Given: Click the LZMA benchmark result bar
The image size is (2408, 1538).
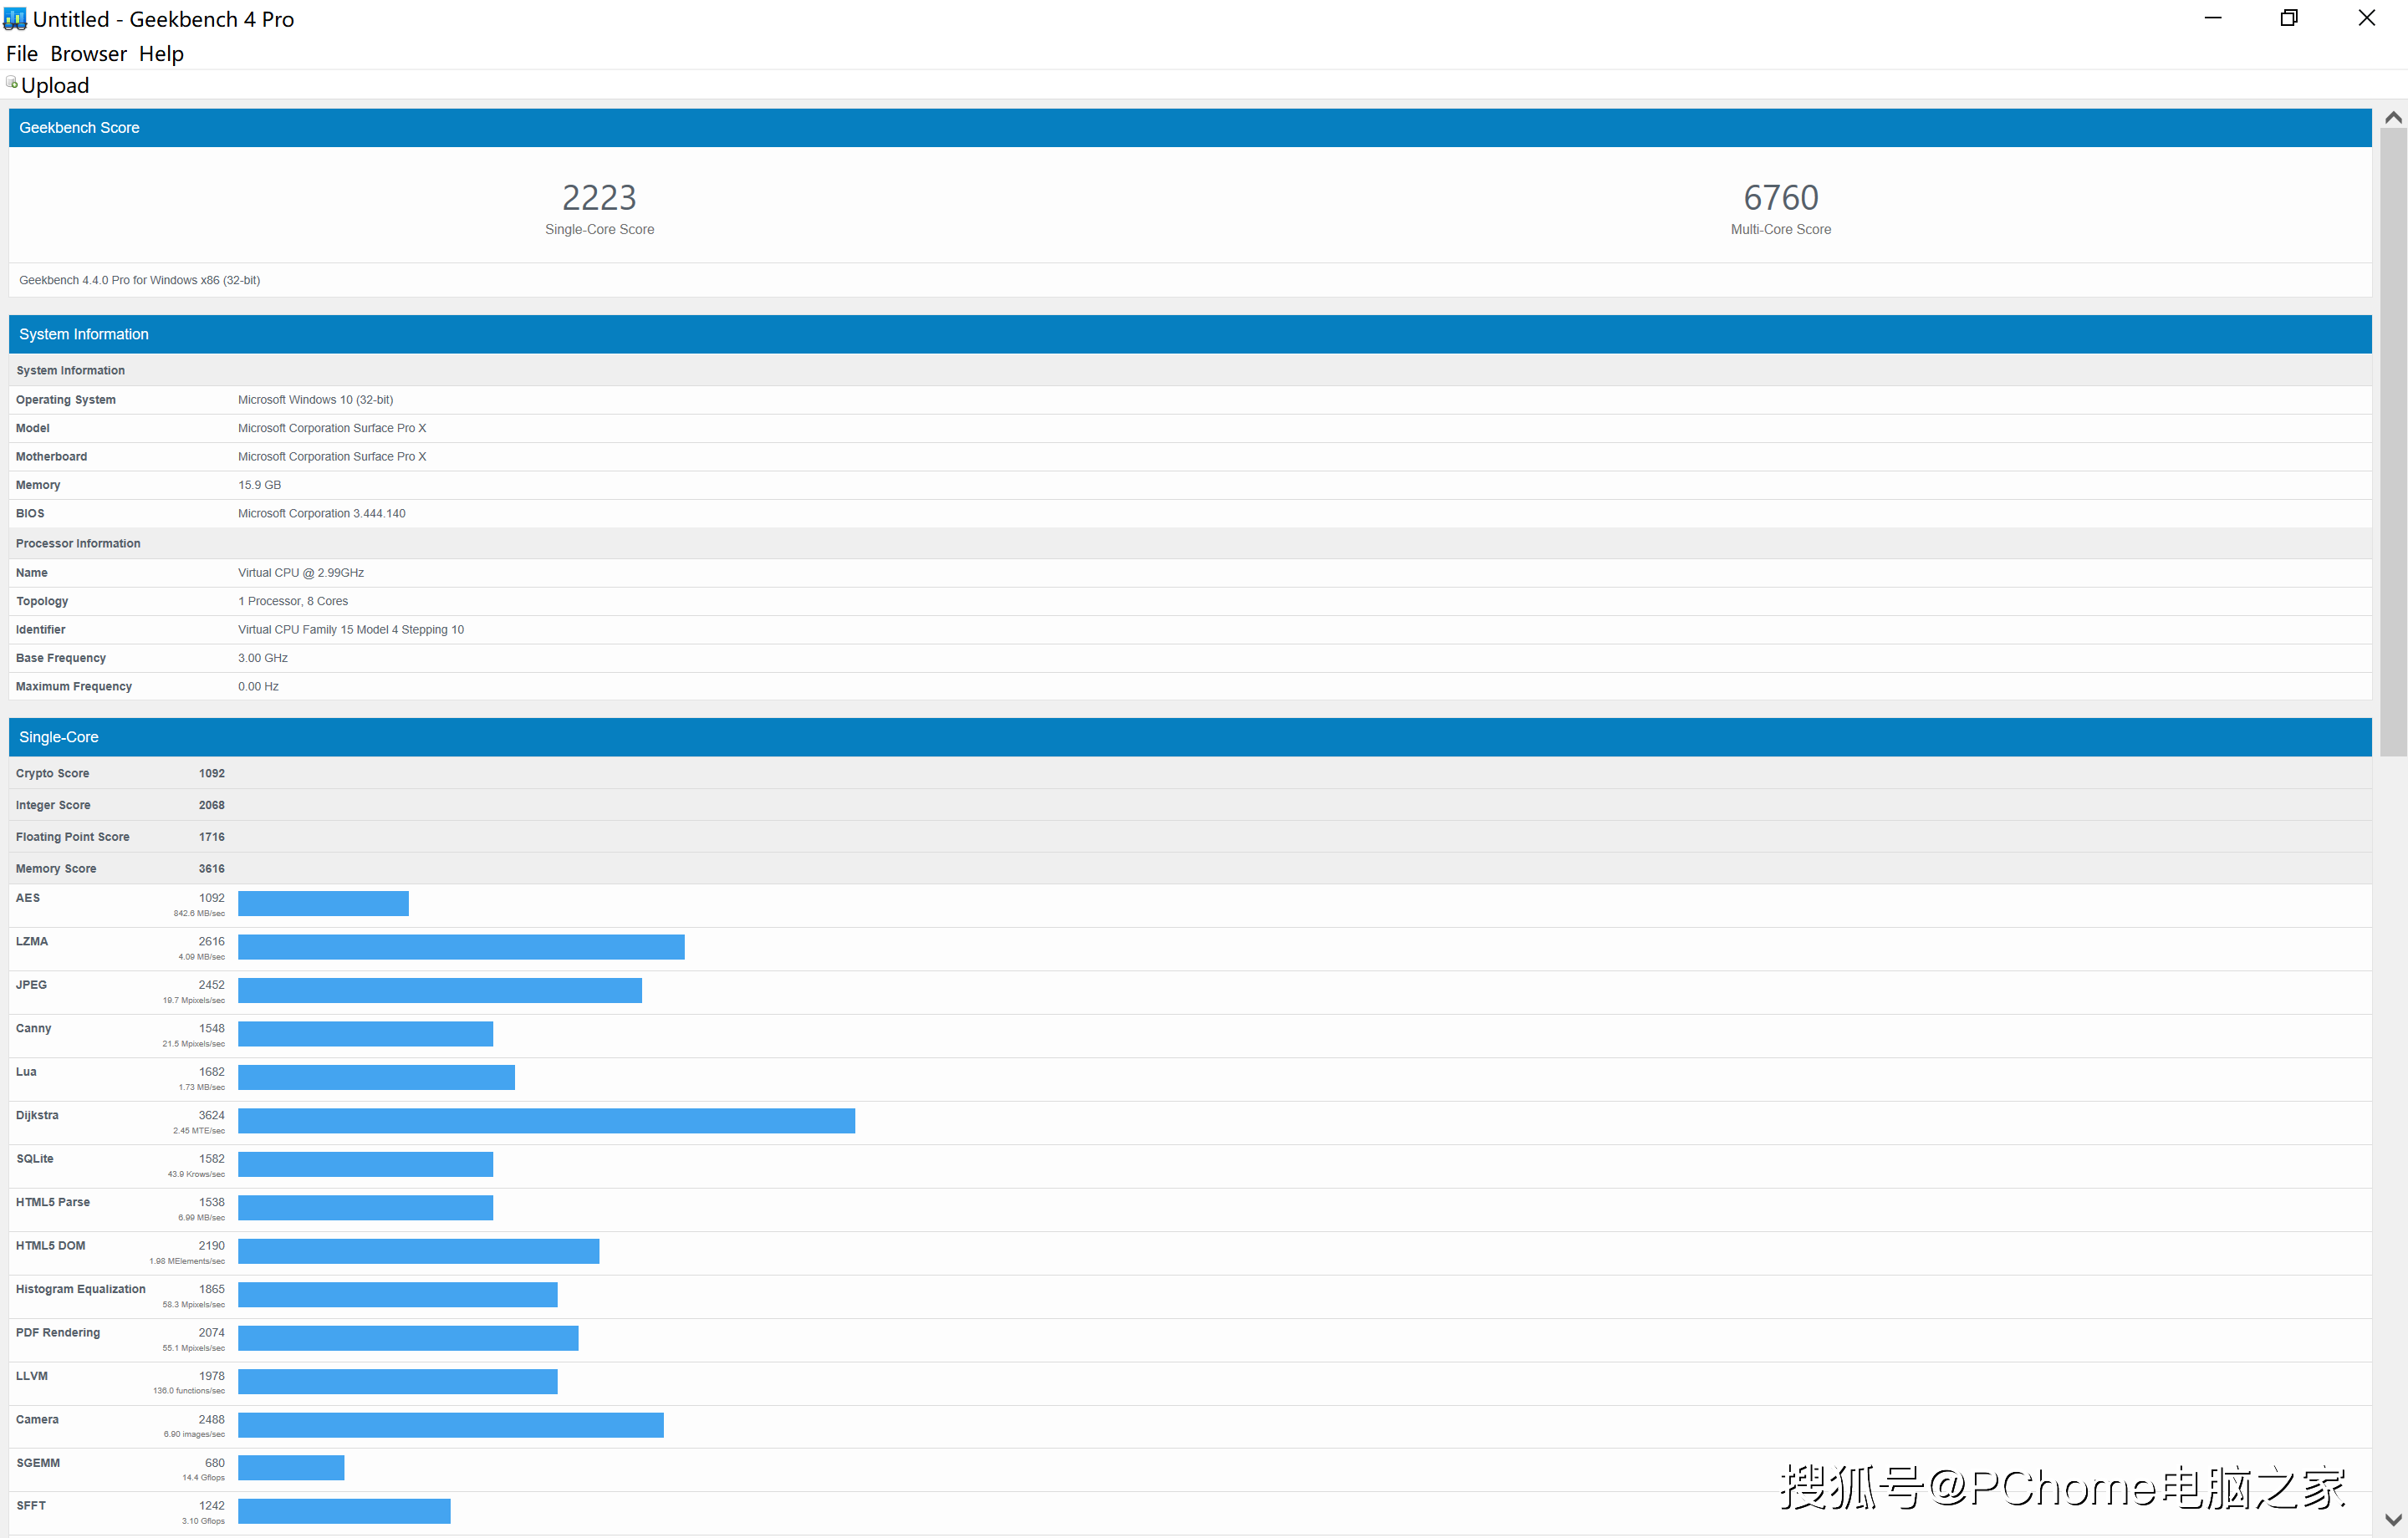Looking at the screenshot, I should pos(461,947).
